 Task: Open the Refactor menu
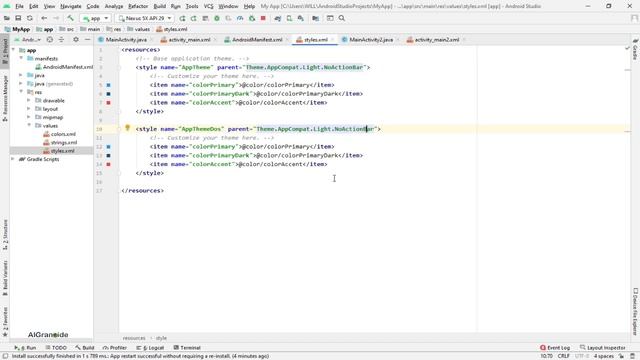tap(138, 6)
